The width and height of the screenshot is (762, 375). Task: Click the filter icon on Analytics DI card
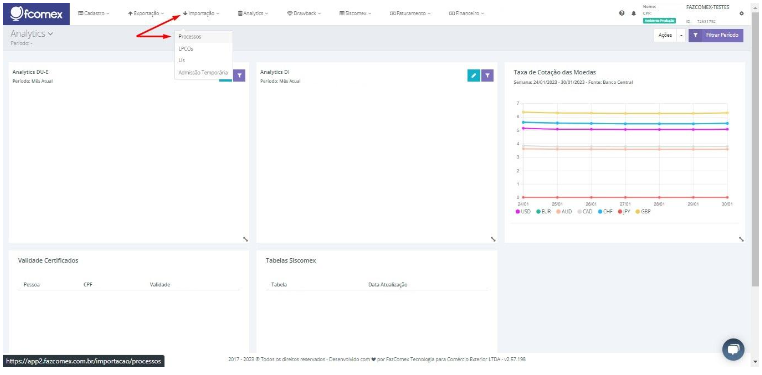click(487, 75)
